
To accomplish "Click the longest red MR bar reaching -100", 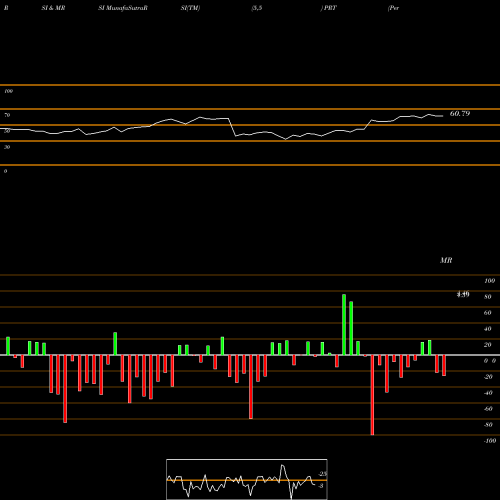I will click(372, 395).
